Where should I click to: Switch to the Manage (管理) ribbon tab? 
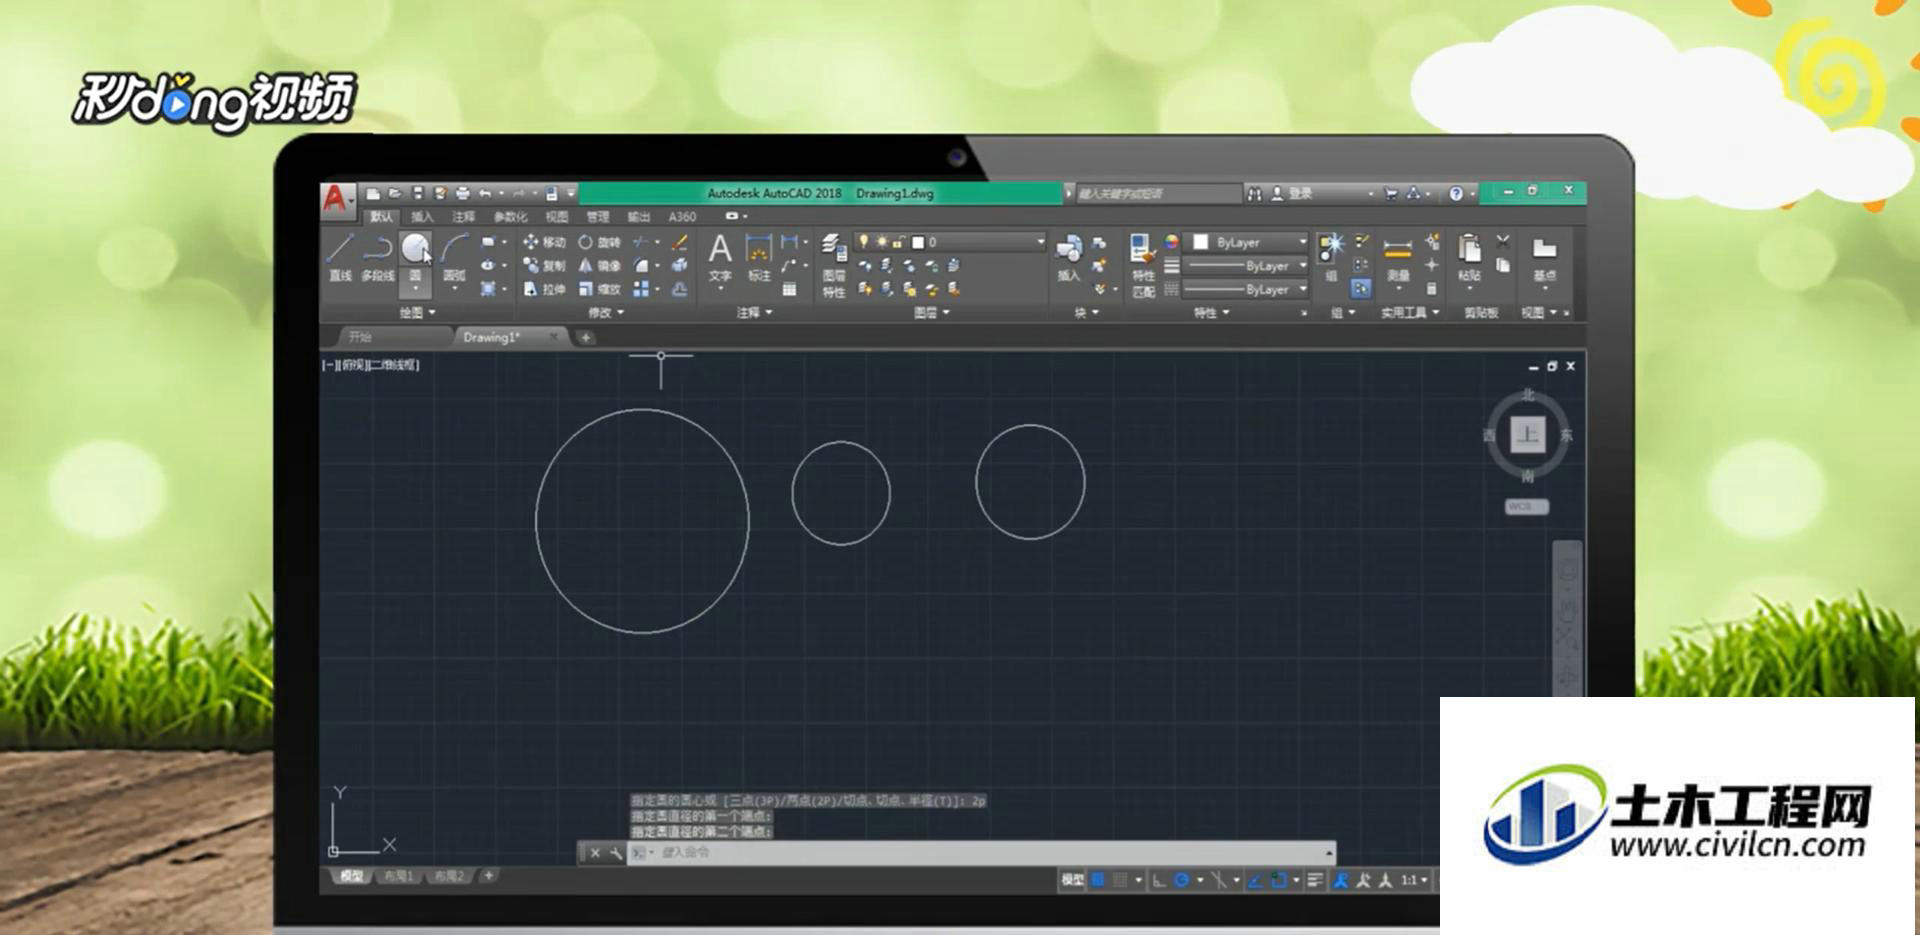(597, 217)
